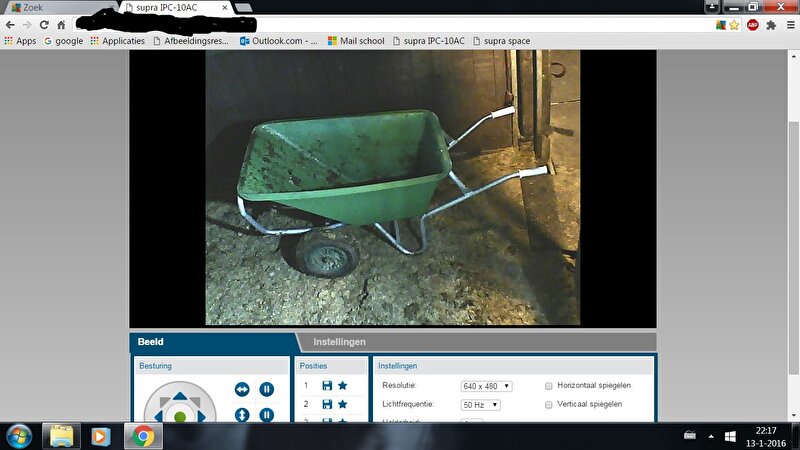
Task: Click green center control button
Action: 180,417
